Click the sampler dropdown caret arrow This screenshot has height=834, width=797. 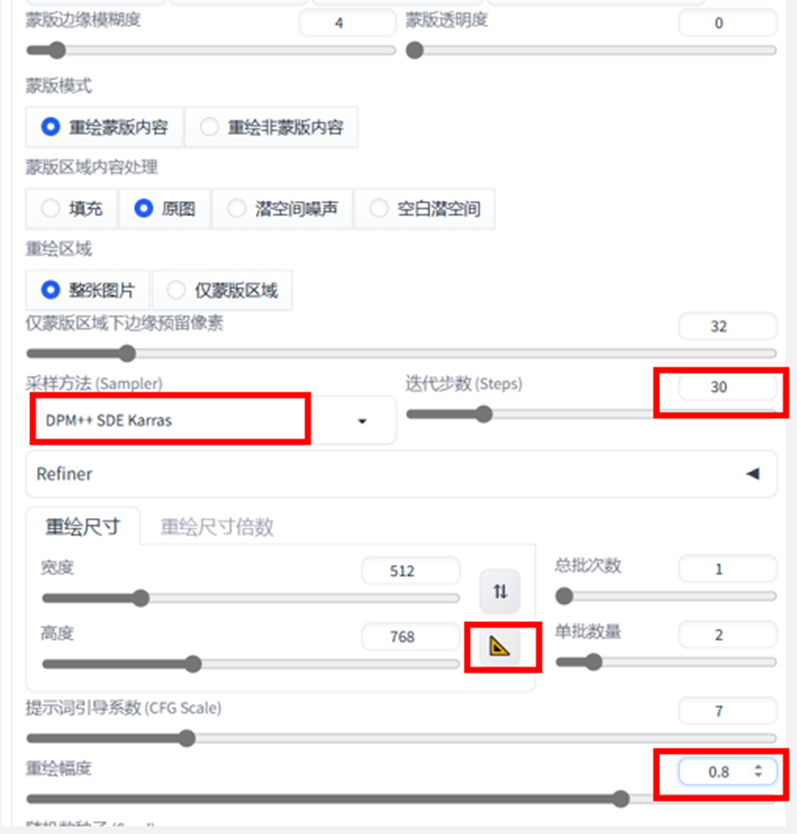362,421
